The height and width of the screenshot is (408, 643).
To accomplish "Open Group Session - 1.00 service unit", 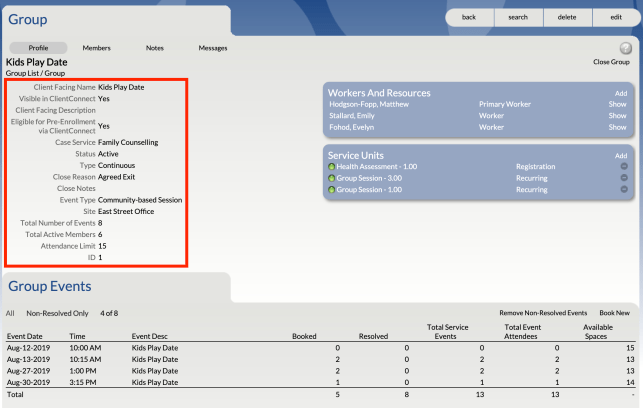I will [369, 189].
